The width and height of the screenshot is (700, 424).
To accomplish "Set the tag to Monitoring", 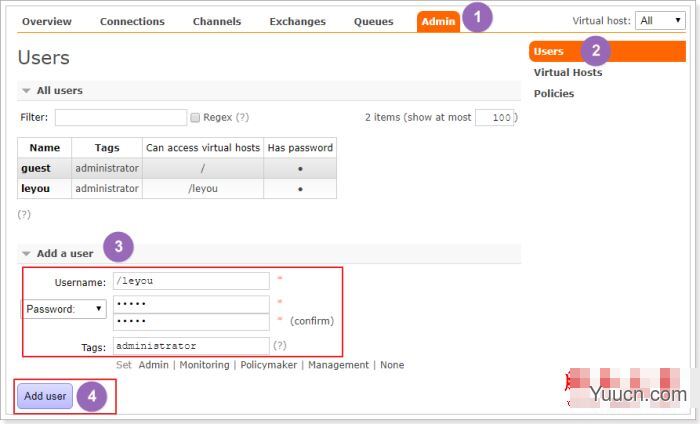I will (x=204, y=365).
